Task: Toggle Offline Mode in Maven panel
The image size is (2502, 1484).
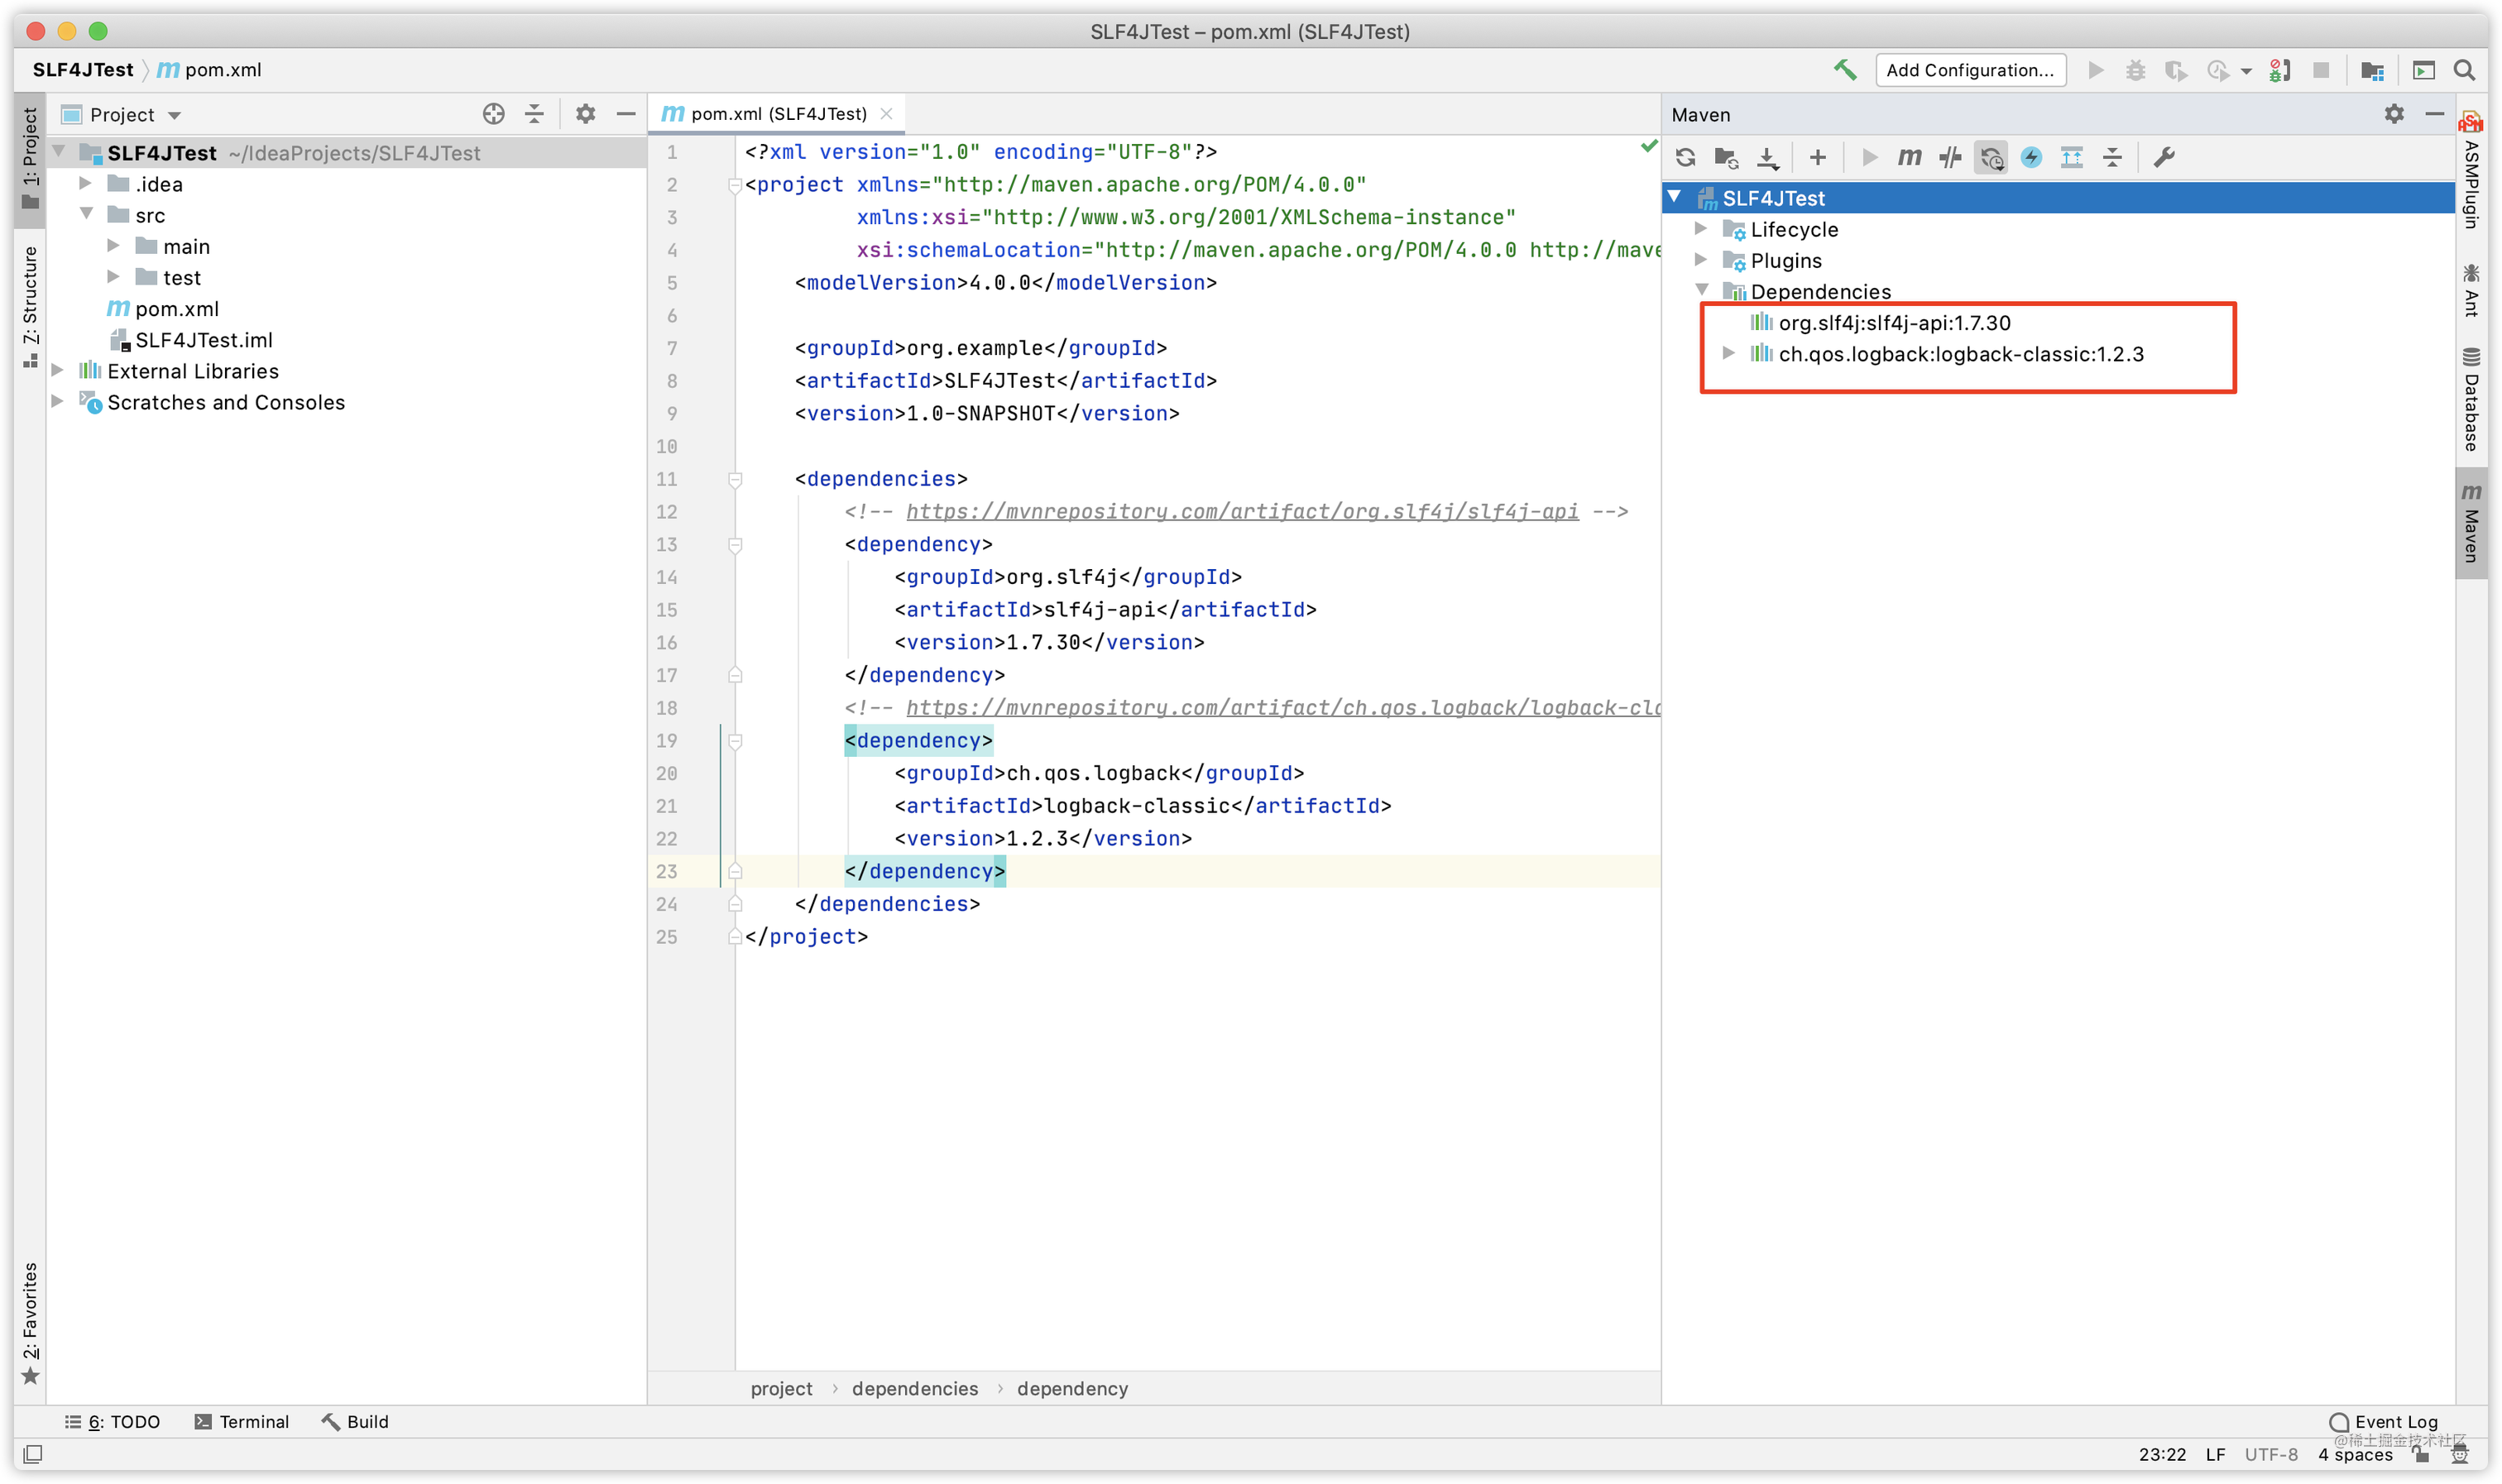Action: (2032, 157)
